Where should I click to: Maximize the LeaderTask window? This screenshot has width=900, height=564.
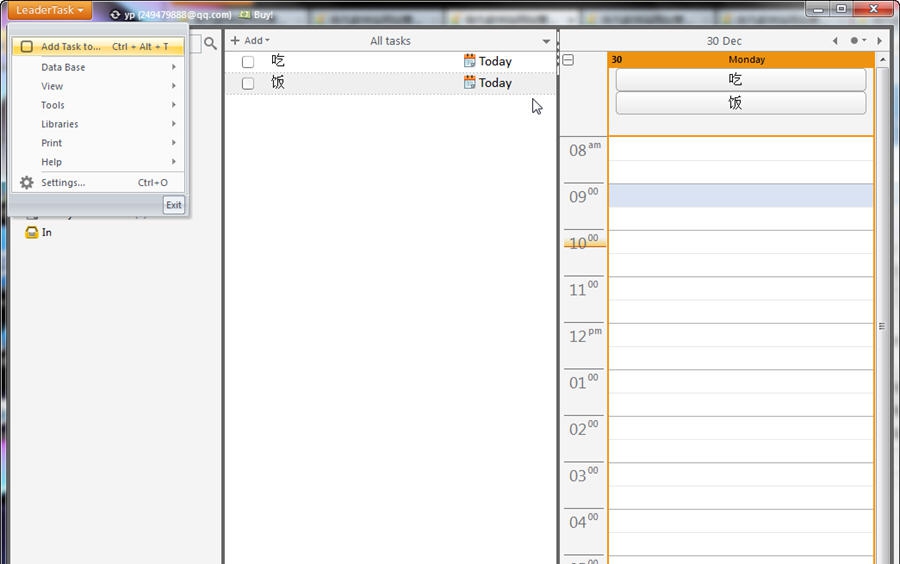click(841, 9)
